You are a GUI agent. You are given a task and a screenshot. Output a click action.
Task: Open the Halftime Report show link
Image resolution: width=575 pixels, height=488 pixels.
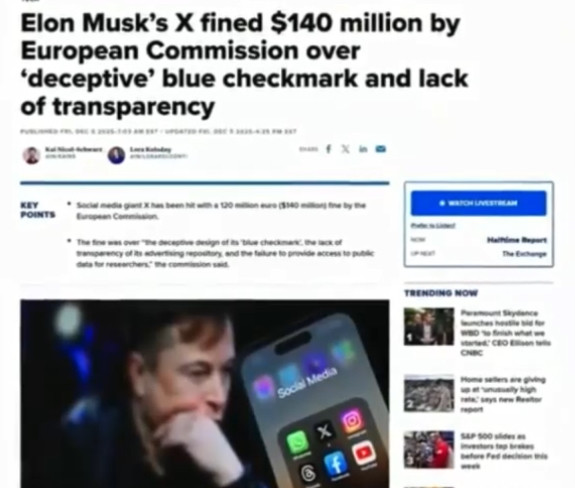click(x=516, y=240)
